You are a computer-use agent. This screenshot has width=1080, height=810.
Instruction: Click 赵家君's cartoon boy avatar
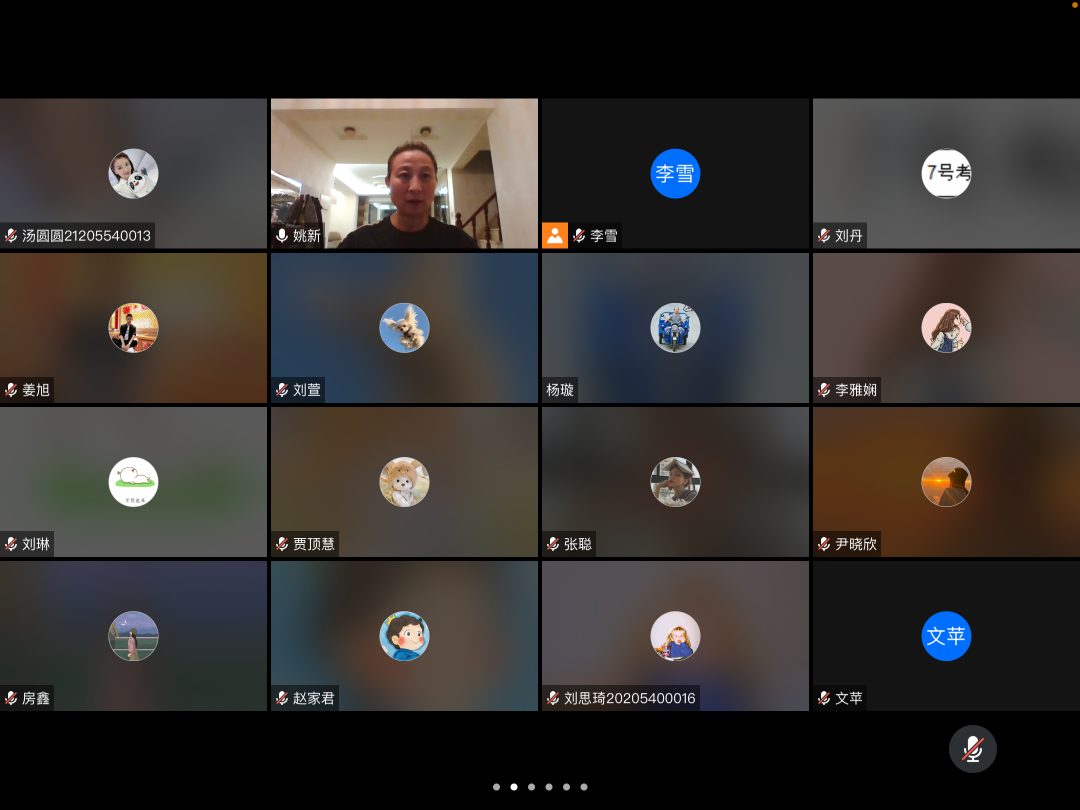404,636
